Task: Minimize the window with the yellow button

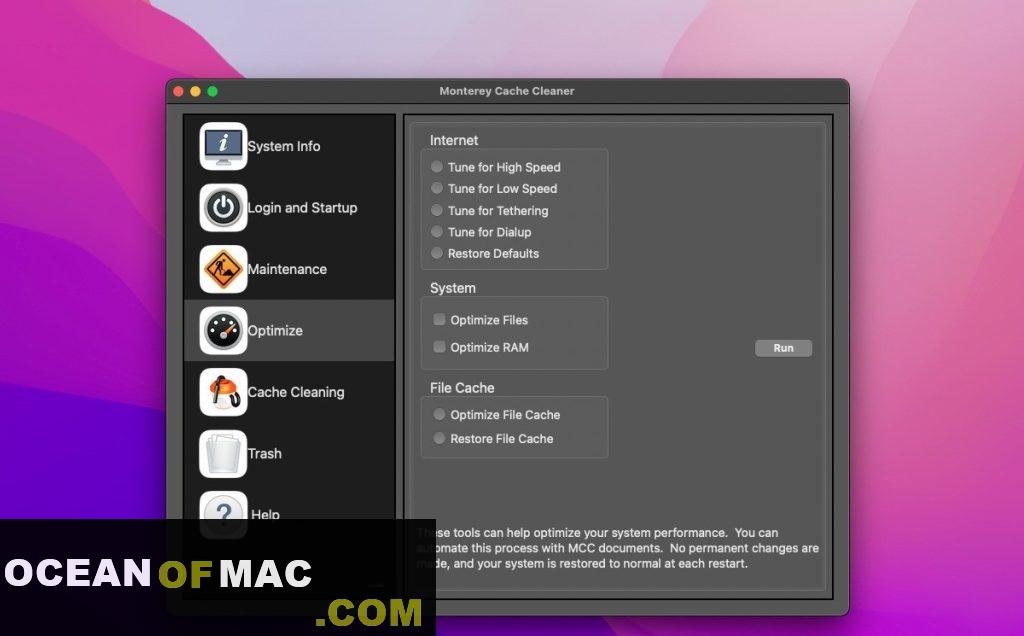Action: (195, 91)
